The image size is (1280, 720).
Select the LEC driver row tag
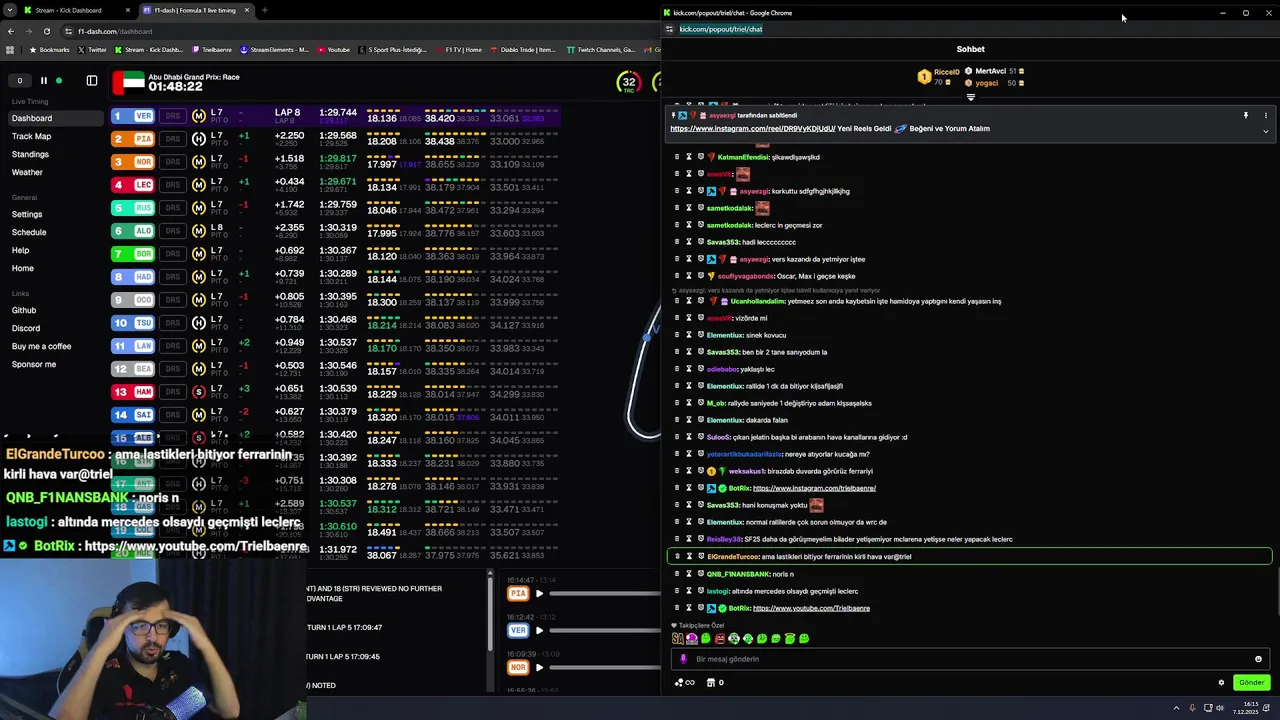133,185
